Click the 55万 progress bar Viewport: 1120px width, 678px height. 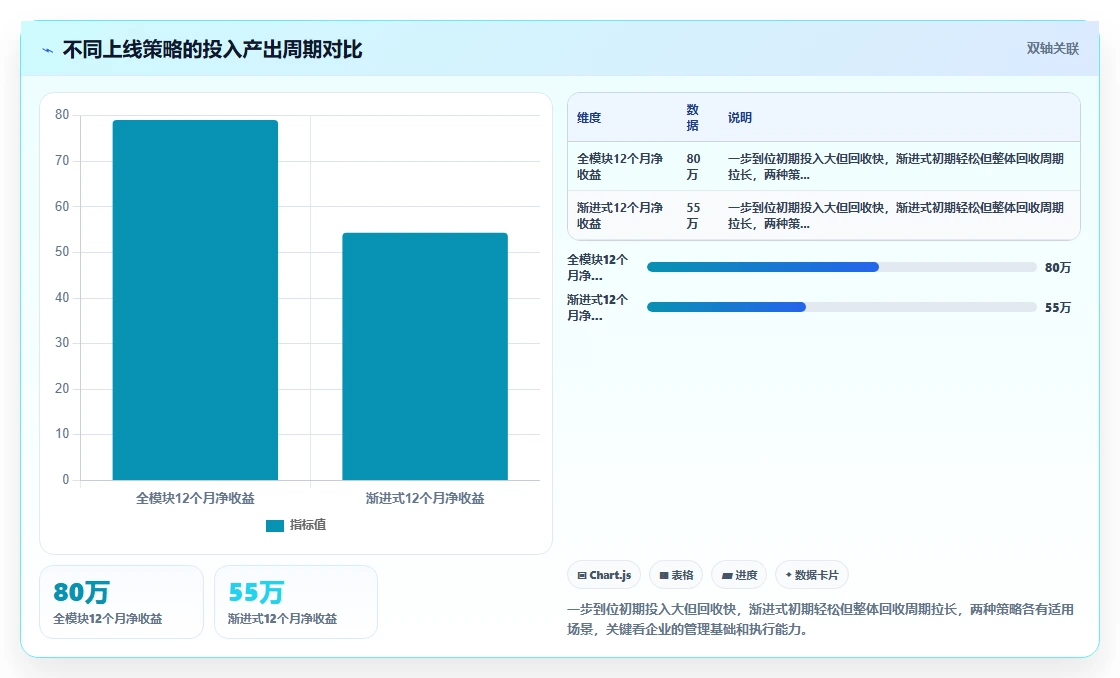(x=841, y=307)
